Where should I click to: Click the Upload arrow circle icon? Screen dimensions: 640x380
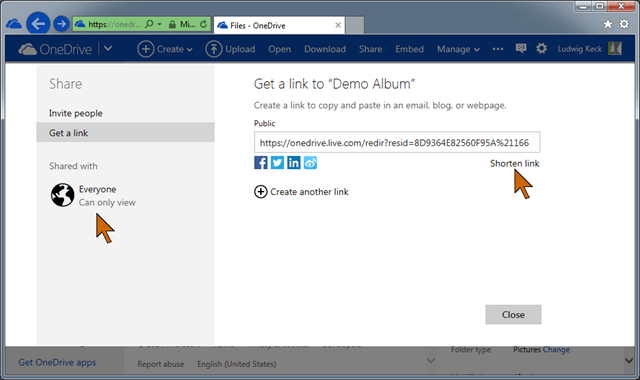[x=213, y=49]
